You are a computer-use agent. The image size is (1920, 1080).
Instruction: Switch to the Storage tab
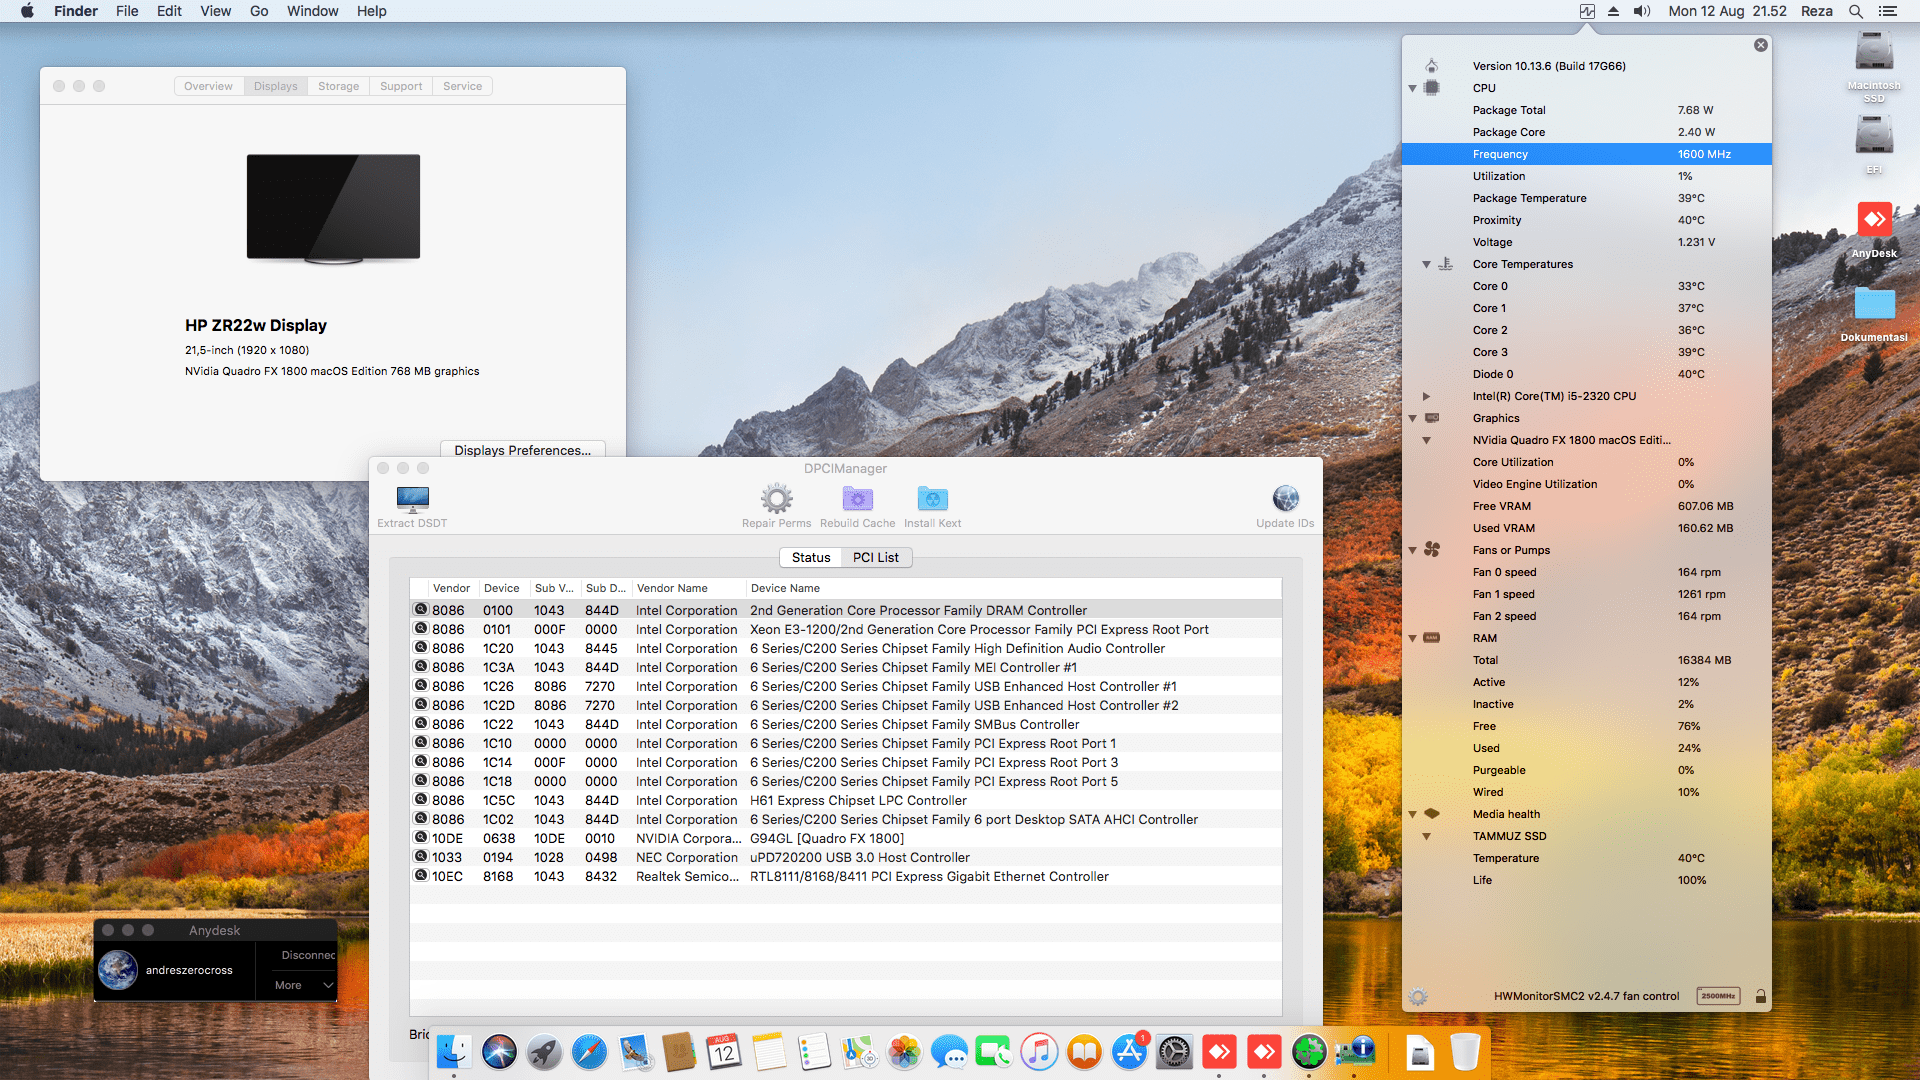(338, 86)
